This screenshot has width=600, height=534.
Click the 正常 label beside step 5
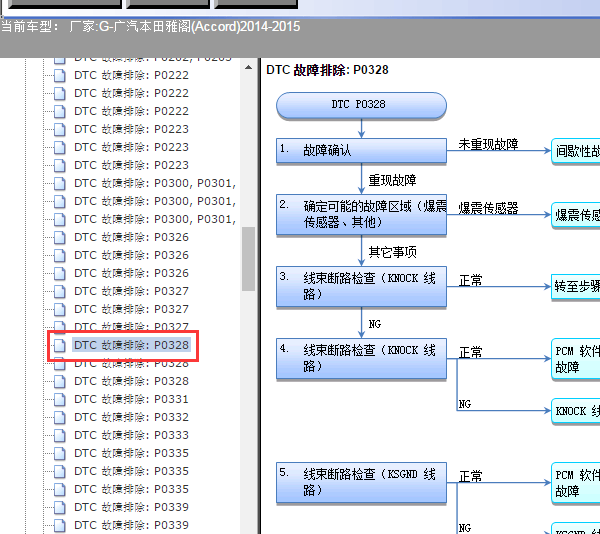click(471, 476)
